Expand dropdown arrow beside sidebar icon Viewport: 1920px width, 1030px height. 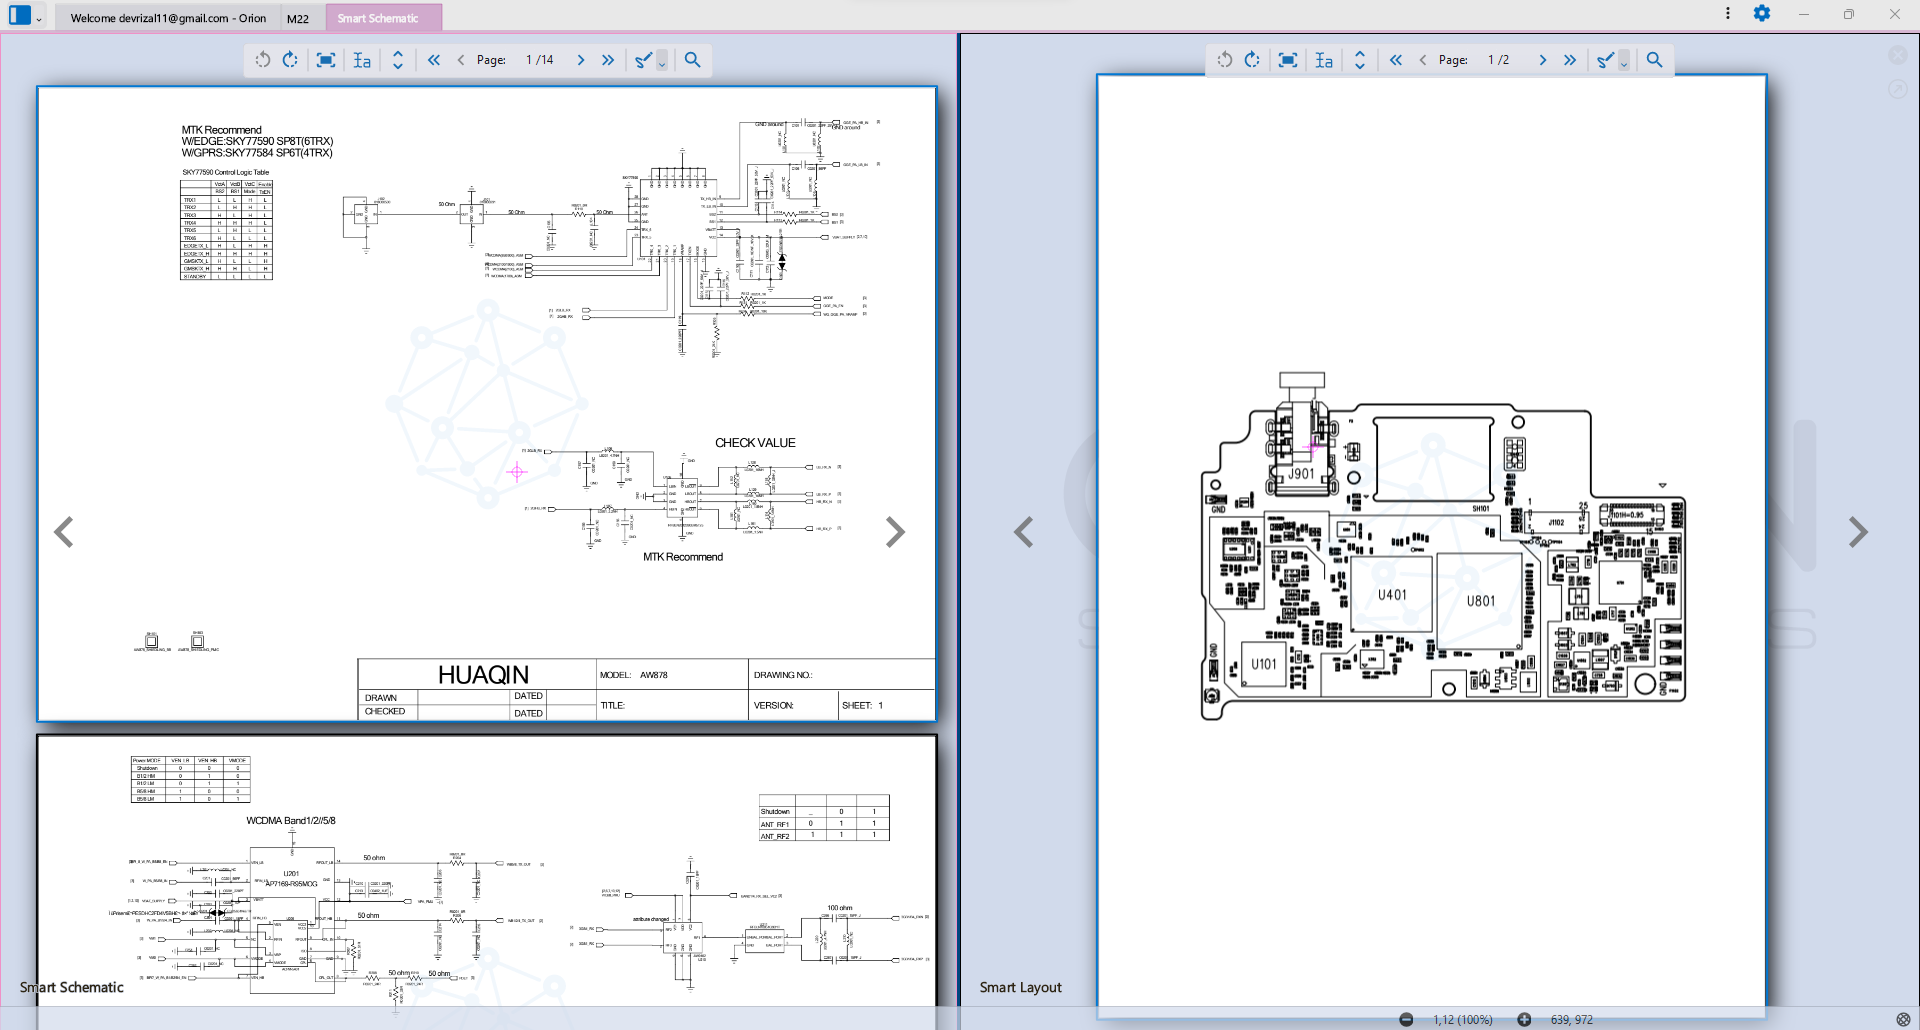pyautogui.click(x=39, y=18)
